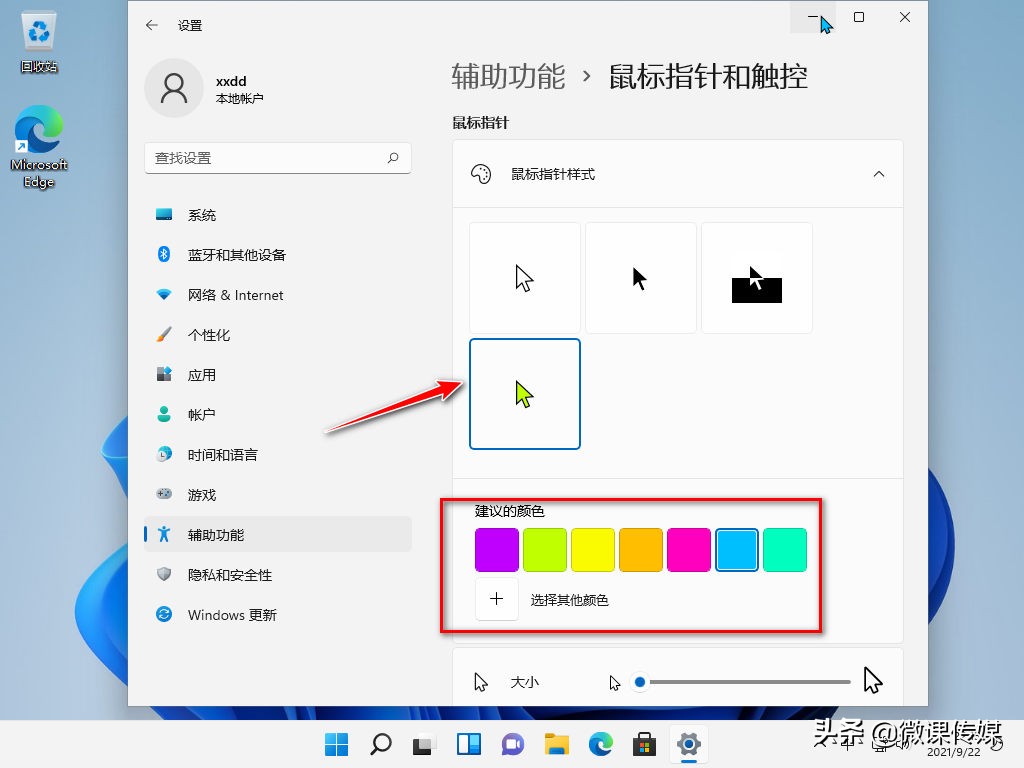This screenshot has width=1024, height=768.
Task: Open taskbar Search
Action: click(381, 744)
